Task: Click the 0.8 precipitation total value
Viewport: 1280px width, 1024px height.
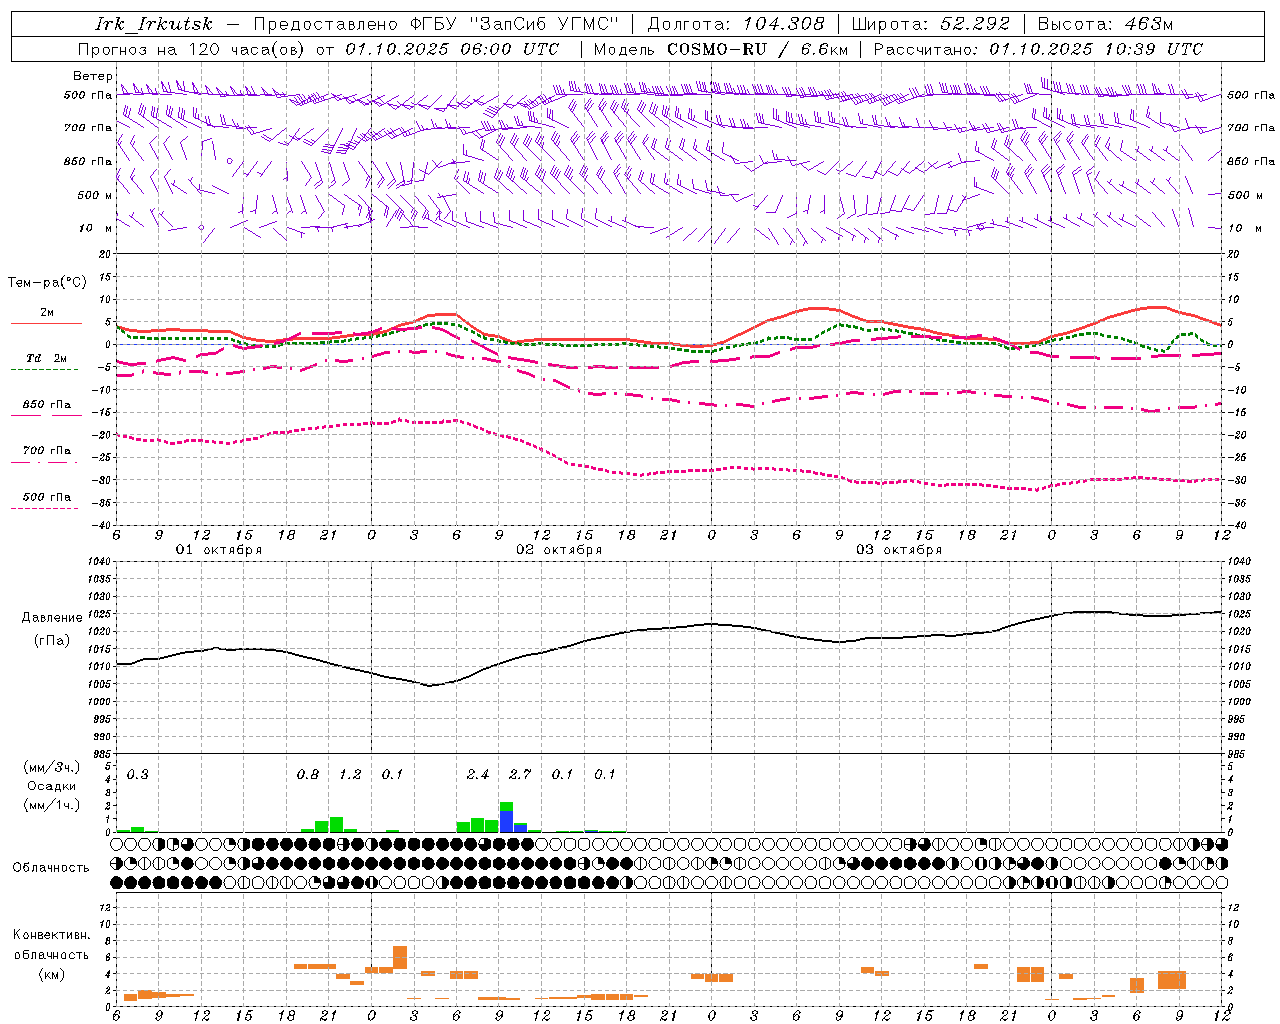Action: 308,775
